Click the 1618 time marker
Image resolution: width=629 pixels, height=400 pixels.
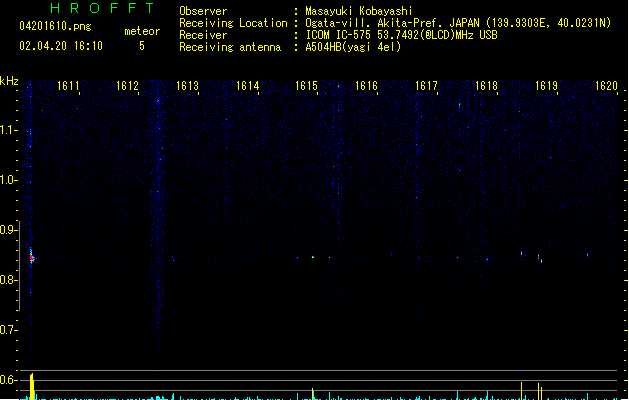click(x=486, y=86)
